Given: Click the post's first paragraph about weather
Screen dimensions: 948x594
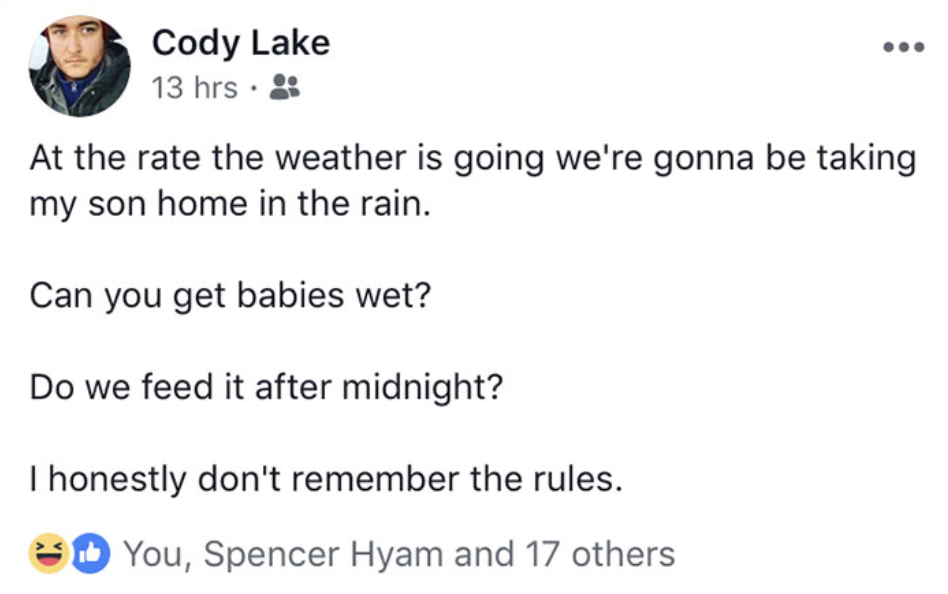Looking at the screenshot, I should [473, 181].
